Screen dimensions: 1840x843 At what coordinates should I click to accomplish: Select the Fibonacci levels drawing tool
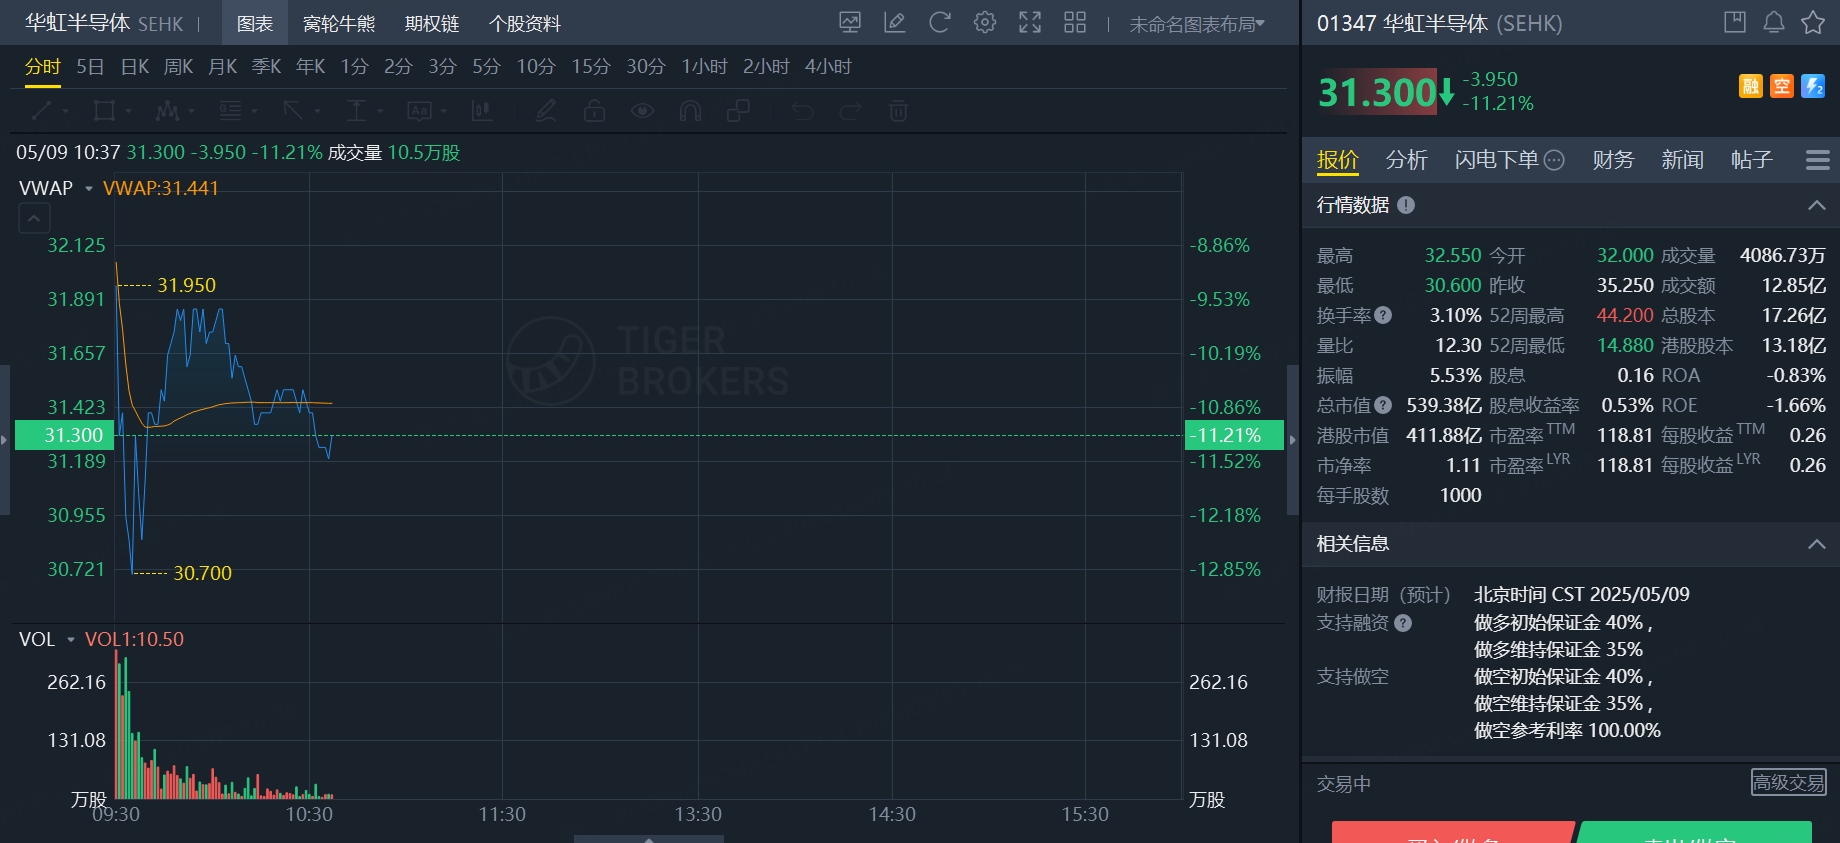tap(230, 111)
